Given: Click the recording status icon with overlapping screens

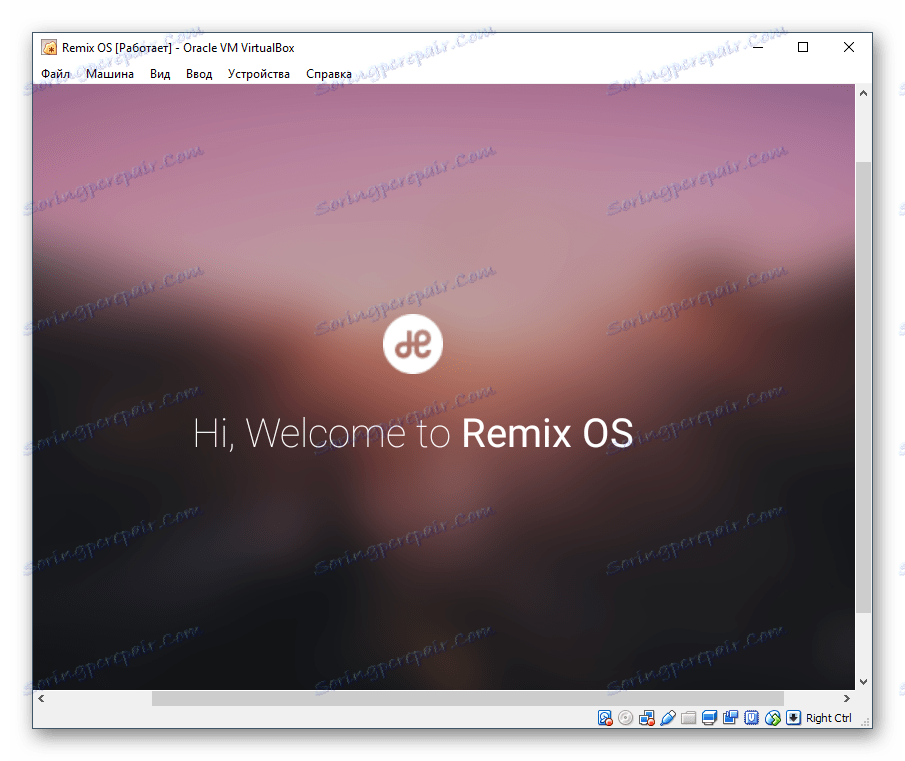Looking at the screenshot, I should [731, 718].
